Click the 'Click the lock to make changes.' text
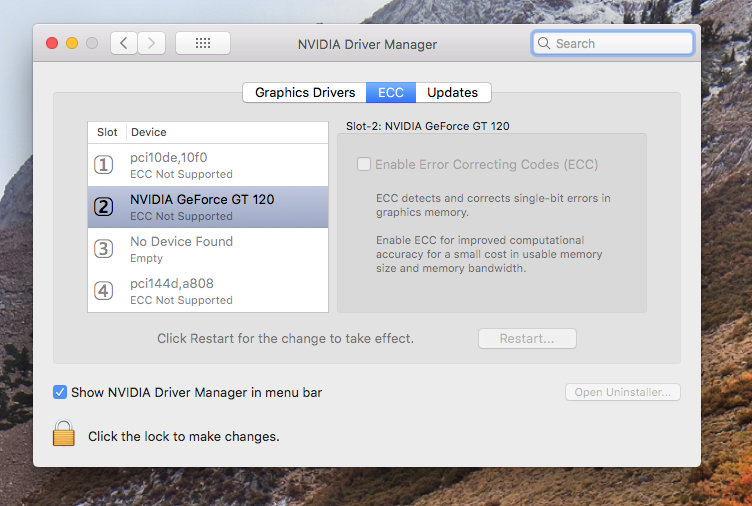This screenshot has width=752, height=506. pyautogui.click(x=184, y=436)
